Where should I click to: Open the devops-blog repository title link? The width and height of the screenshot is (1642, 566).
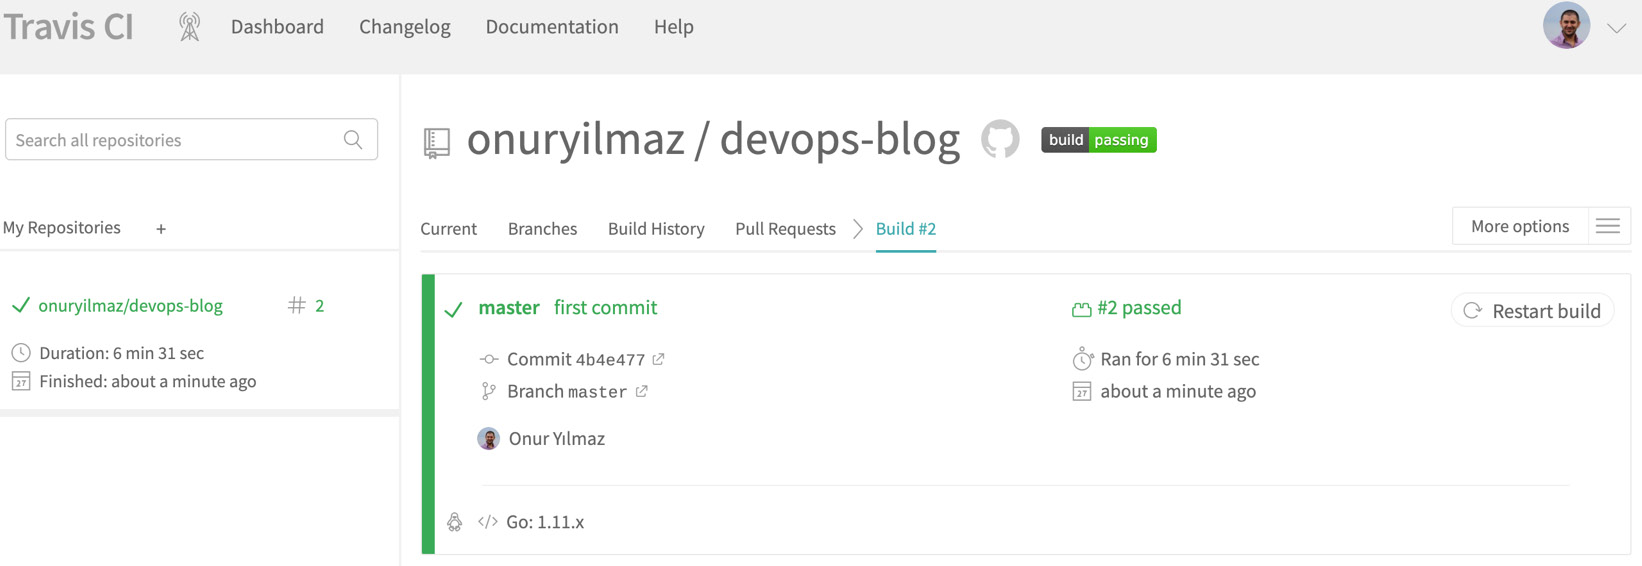click(x=839, y=139)
